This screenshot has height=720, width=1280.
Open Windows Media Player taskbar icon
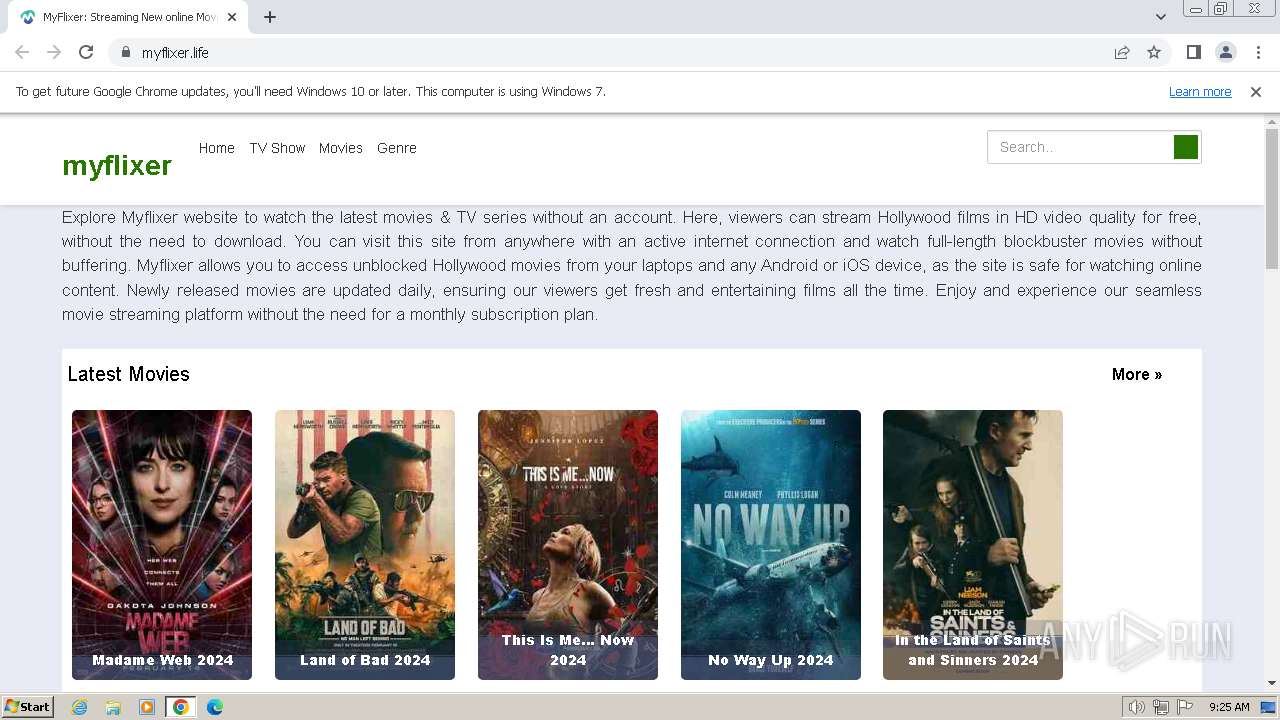click(147, 707)
